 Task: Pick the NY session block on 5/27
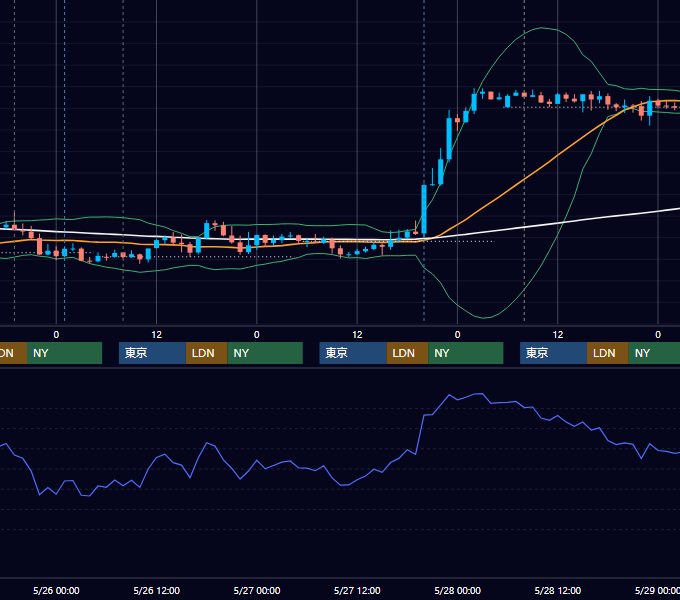click(466, 353)
